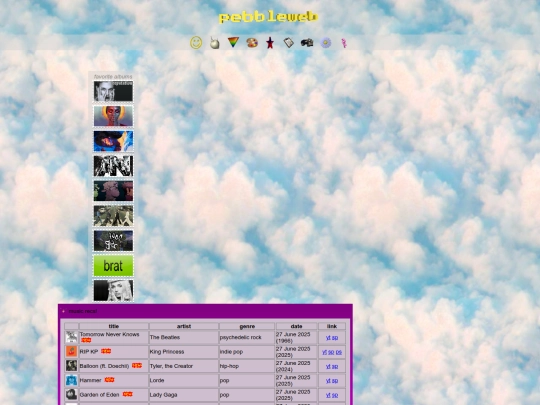This screenshot has height=405, width=540.
Task: Open the first black-and-white face album
Action: [113, 91]
